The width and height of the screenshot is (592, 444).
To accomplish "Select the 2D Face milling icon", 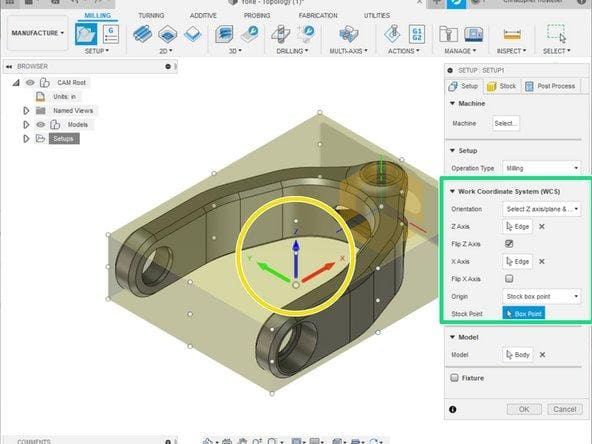I will (193, 34).
